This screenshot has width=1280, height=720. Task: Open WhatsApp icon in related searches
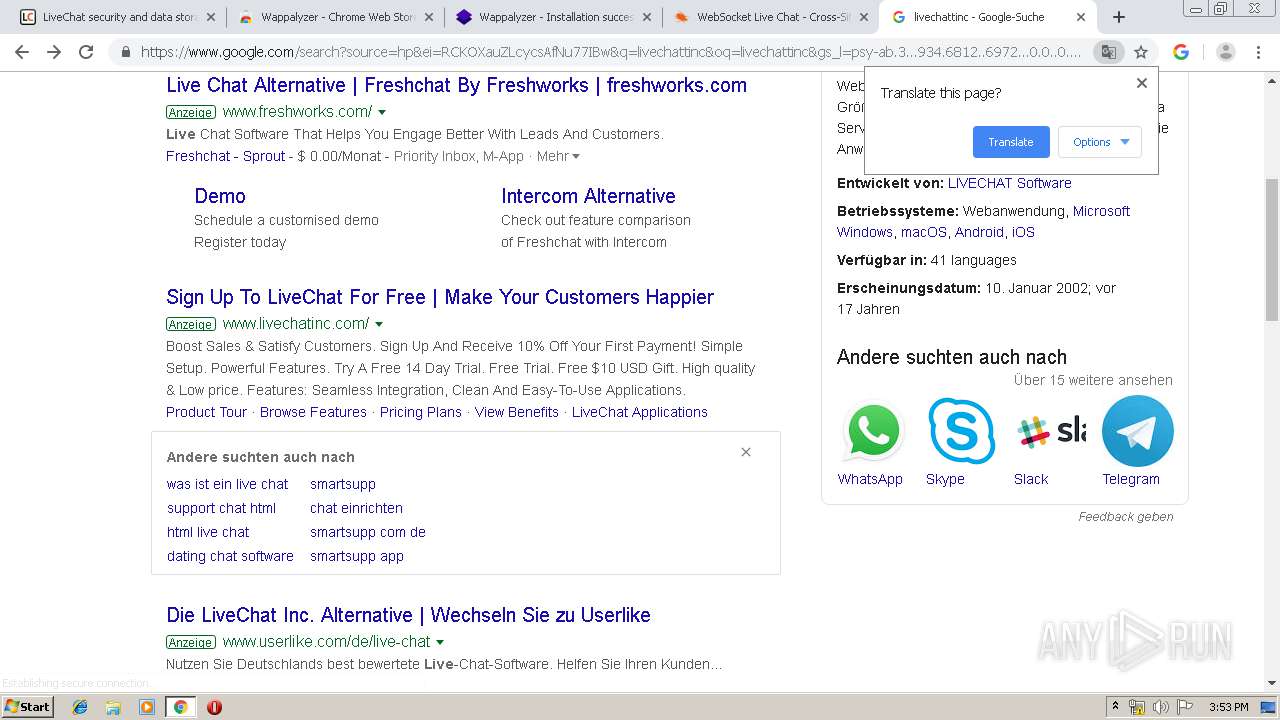(x=872, y=432)
